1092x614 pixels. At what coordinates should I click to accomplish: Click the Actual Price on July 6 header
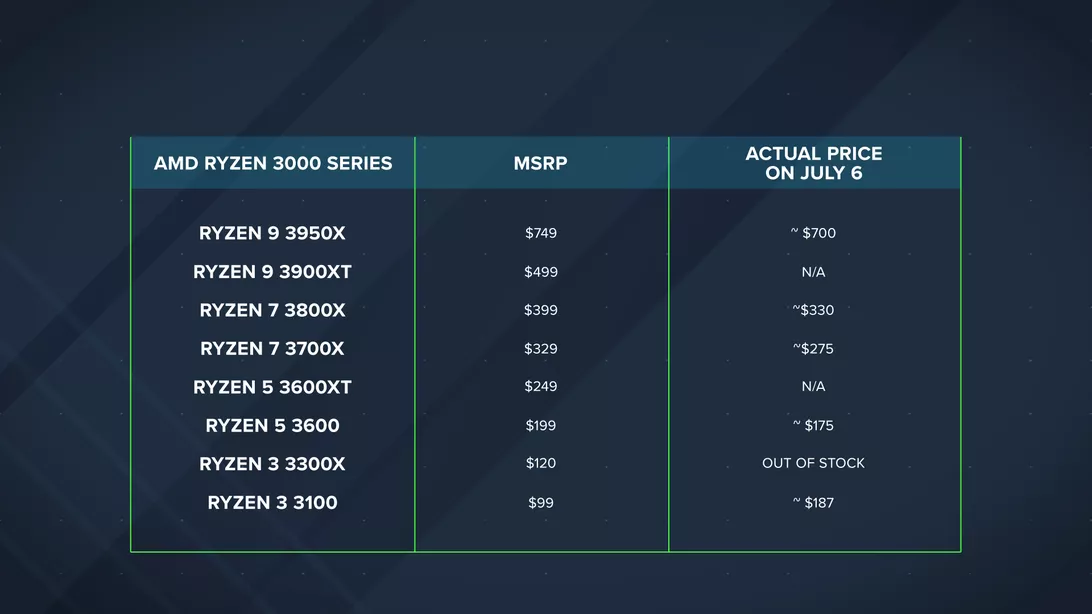click(x=814, y=163)
